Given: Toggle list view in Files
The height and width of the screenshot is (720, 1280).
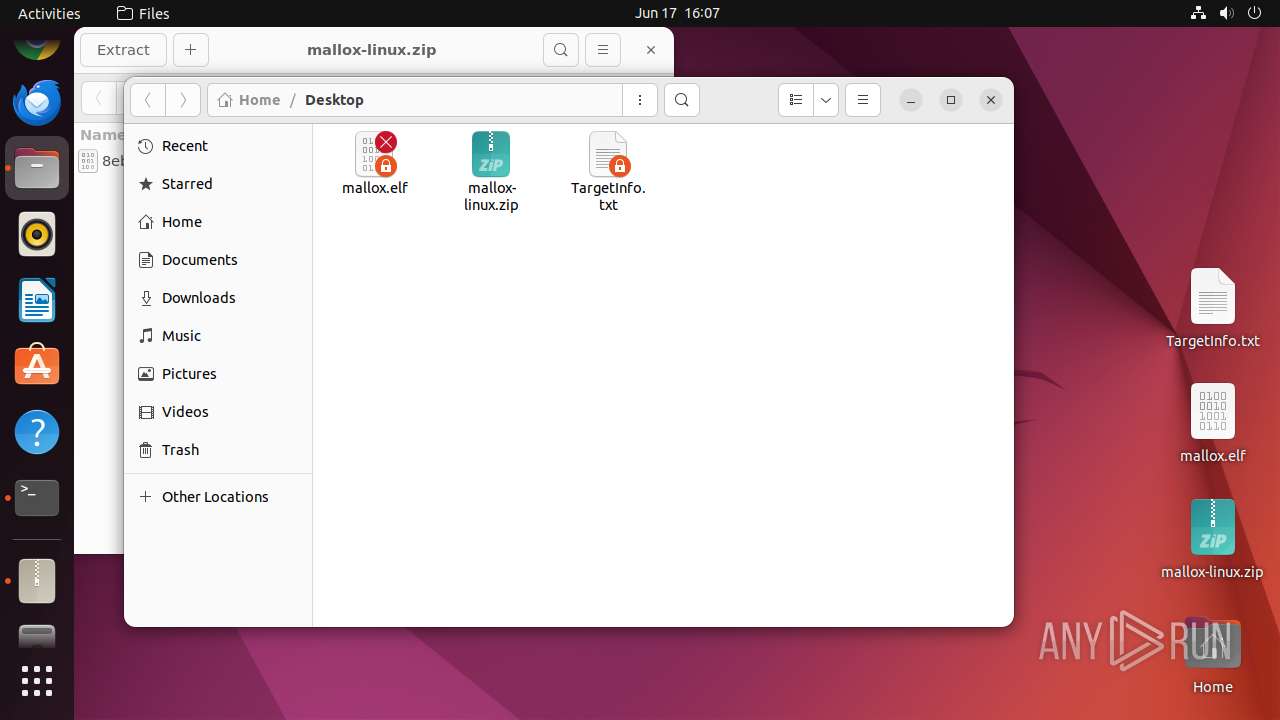Looking at the screenshot, I should (x=796, y=100).
